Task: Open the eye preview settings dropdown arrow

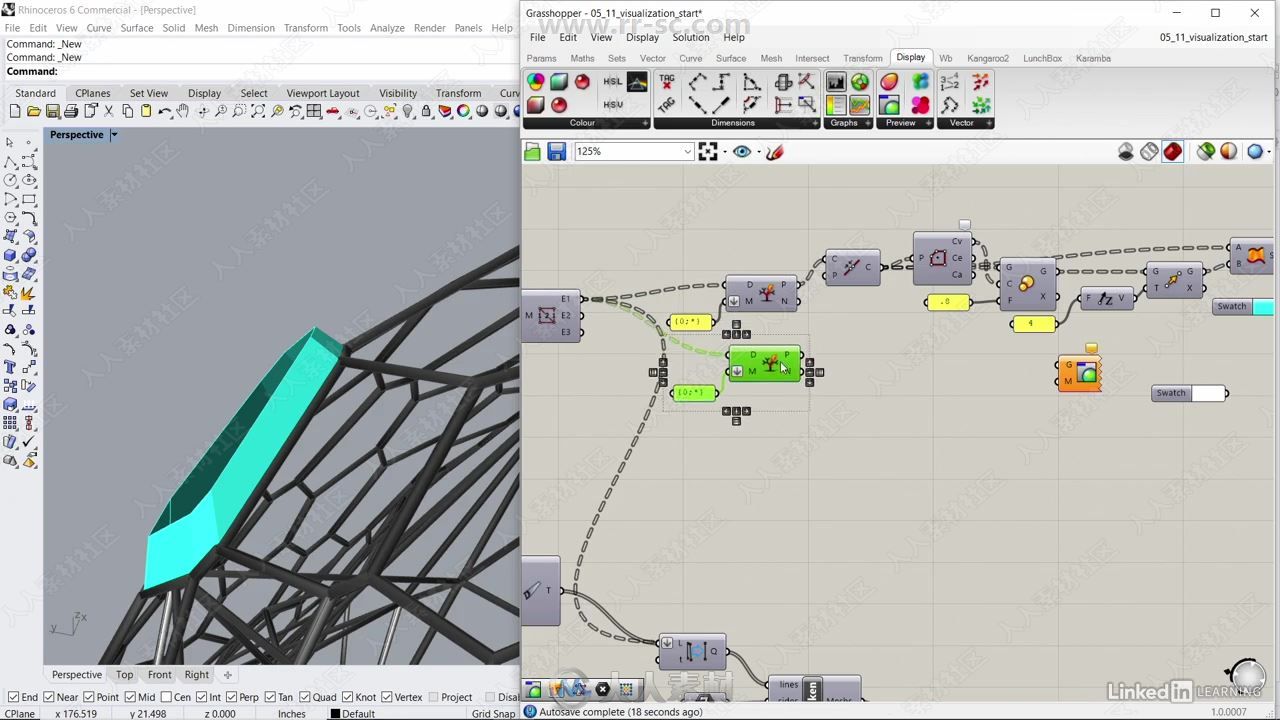Action: [x=758, y=152]
